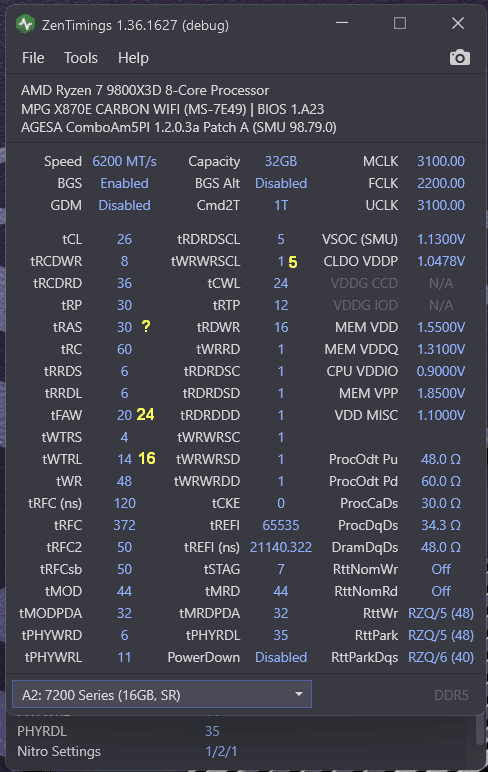The image size is (488, 772).
Task: Open the File menu
Action: tap(33, 58)
